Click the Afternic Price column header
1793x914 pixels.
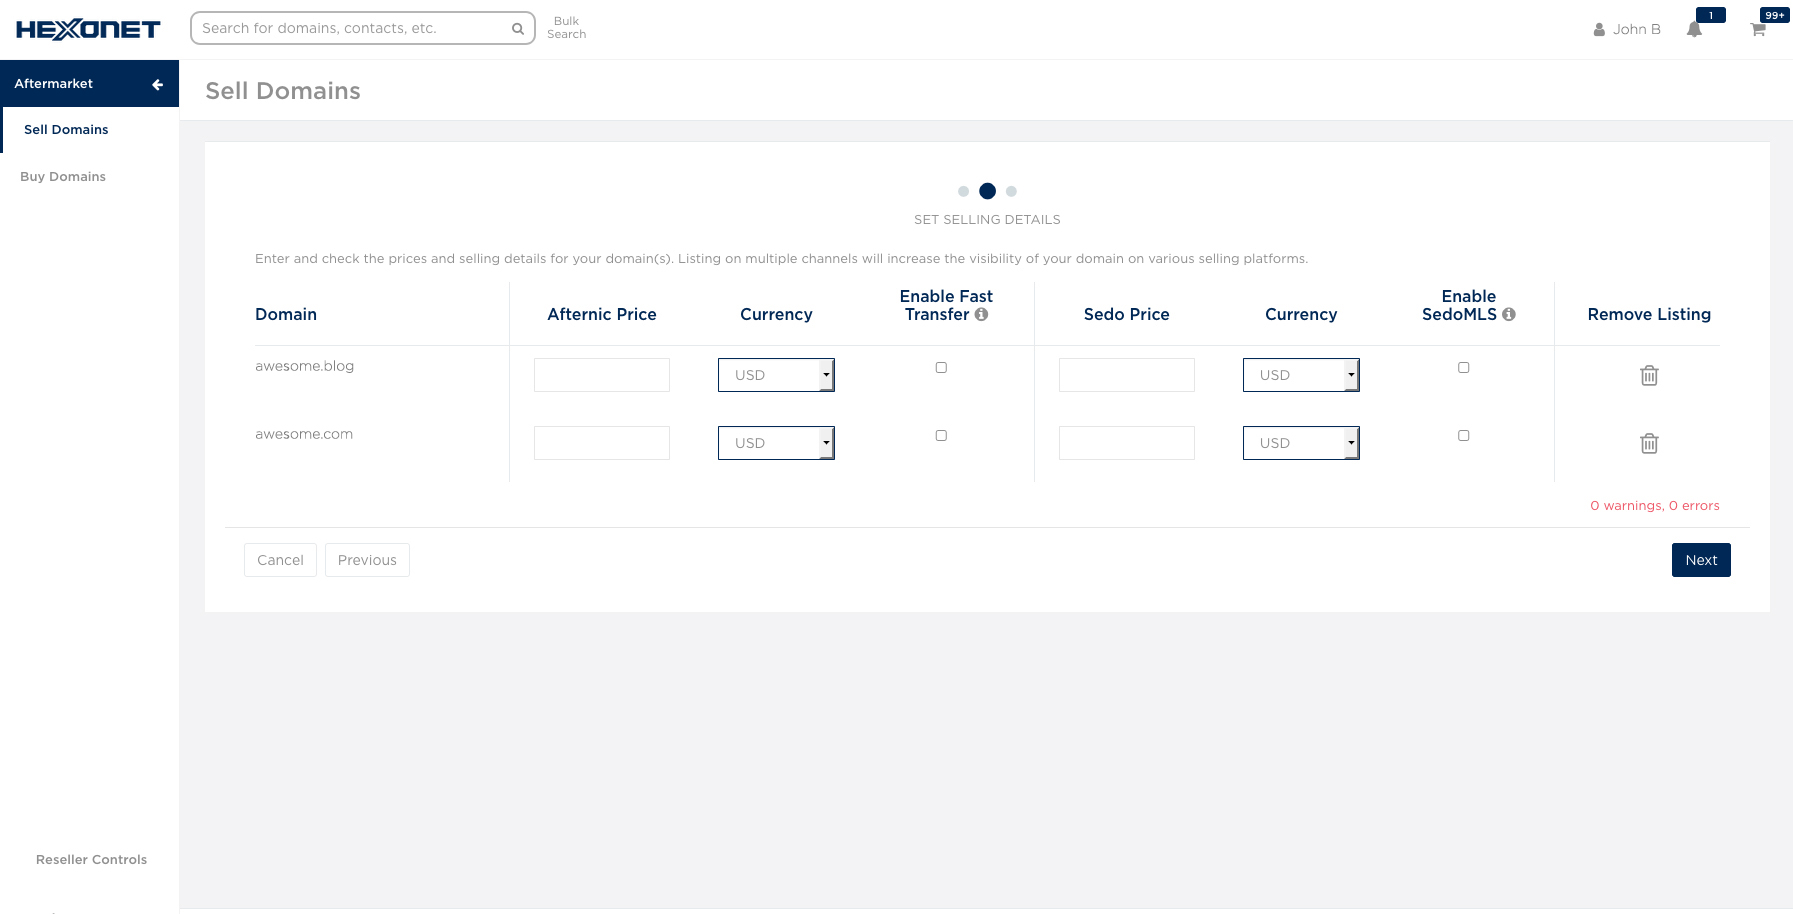[602, 314]
